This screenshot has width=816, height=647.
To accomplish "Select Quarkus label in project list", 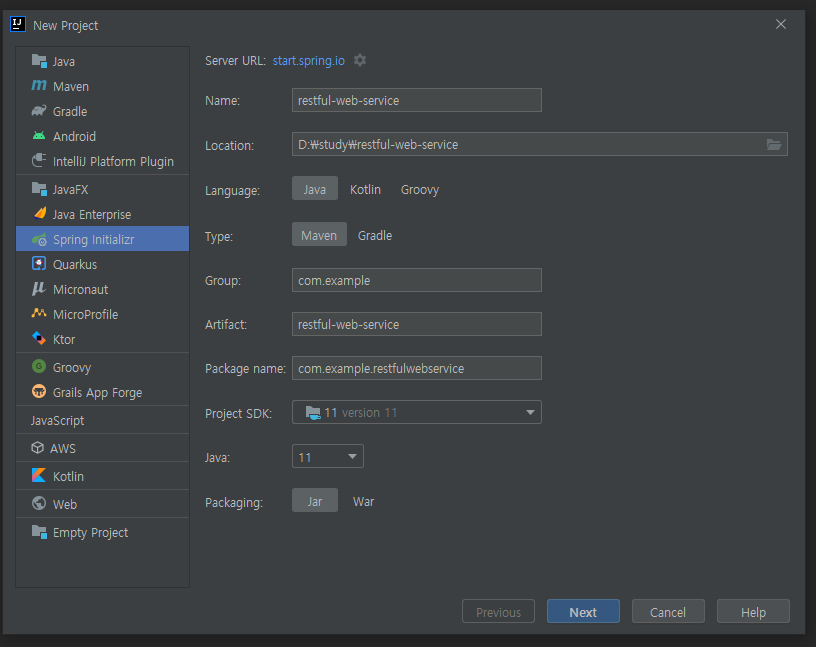I will click(x=75, y=264).
